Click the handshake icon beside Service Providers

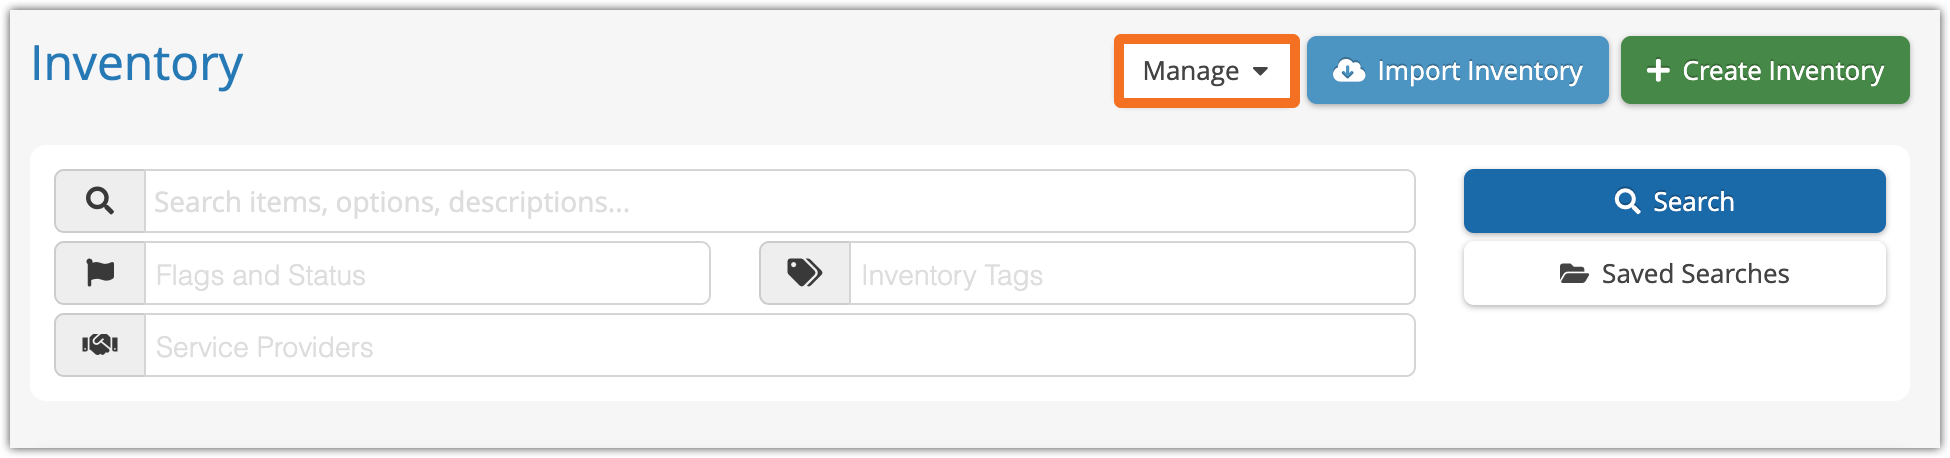(100, 345)
